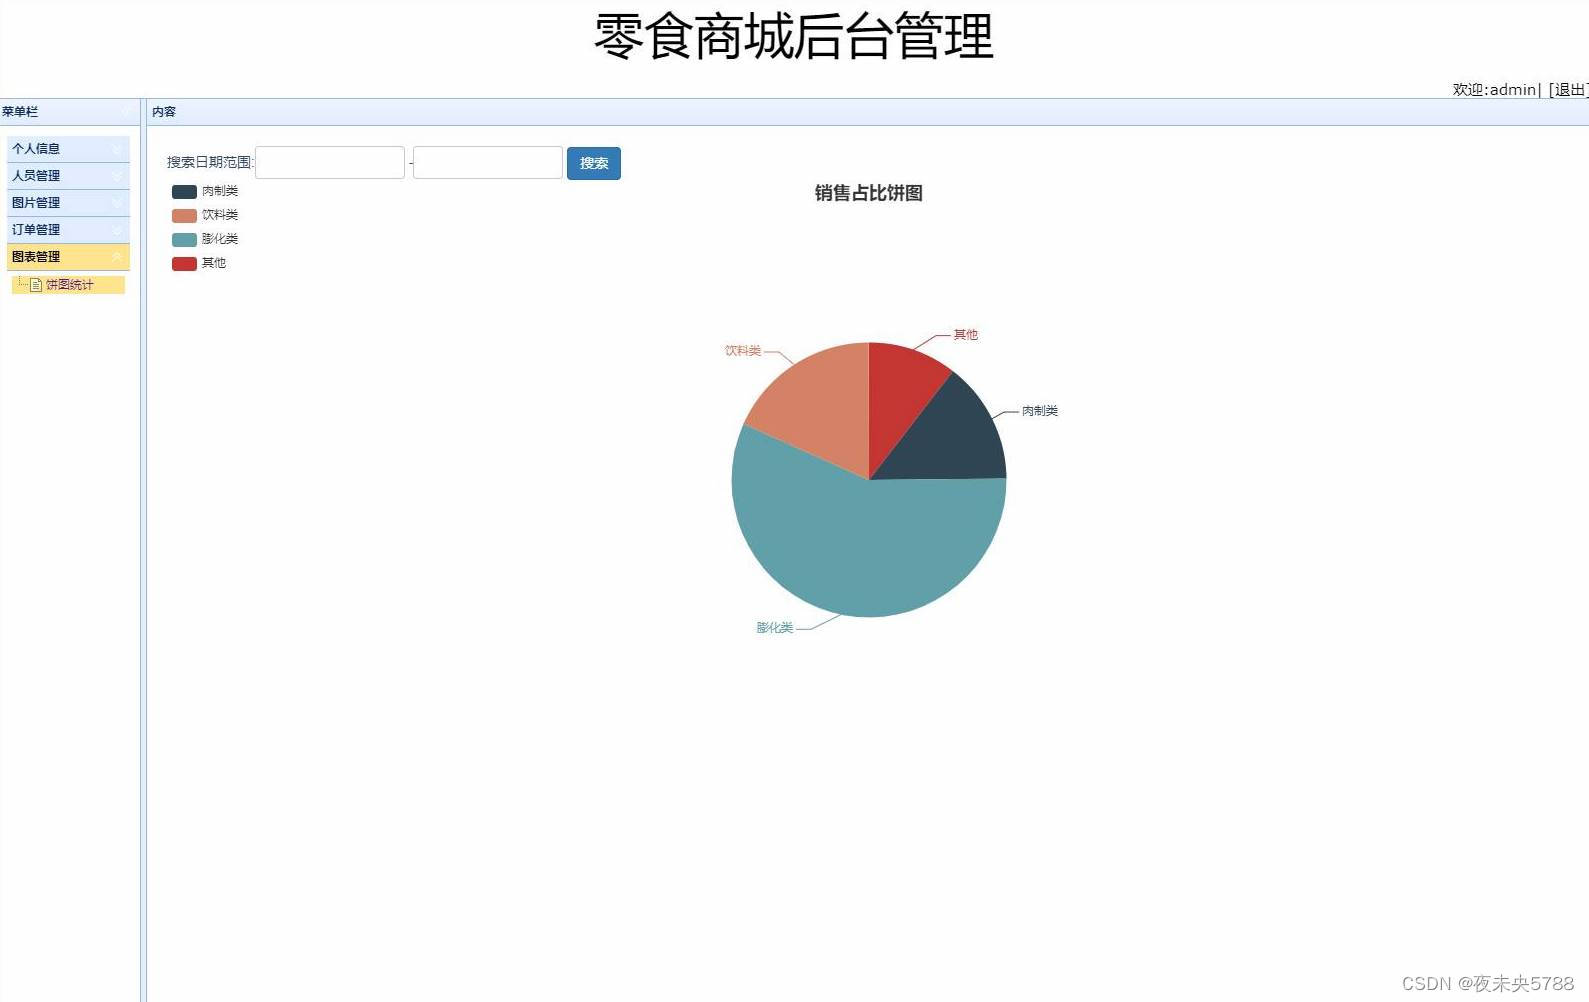The width and height of the screenshot is (1589, 1002).
Task: Click the 欢迎:admin text
Action: (x=1494, y=89)
